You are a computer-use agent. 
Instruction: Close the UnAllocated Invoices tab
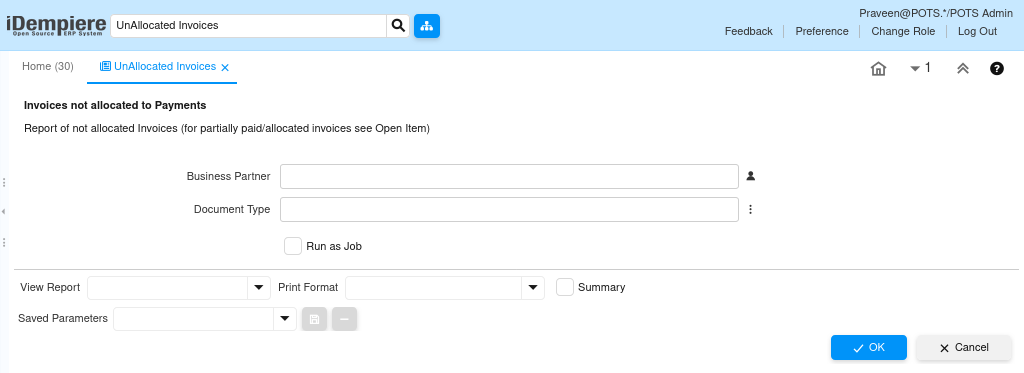pyautogui.click(x=225, y=67)
